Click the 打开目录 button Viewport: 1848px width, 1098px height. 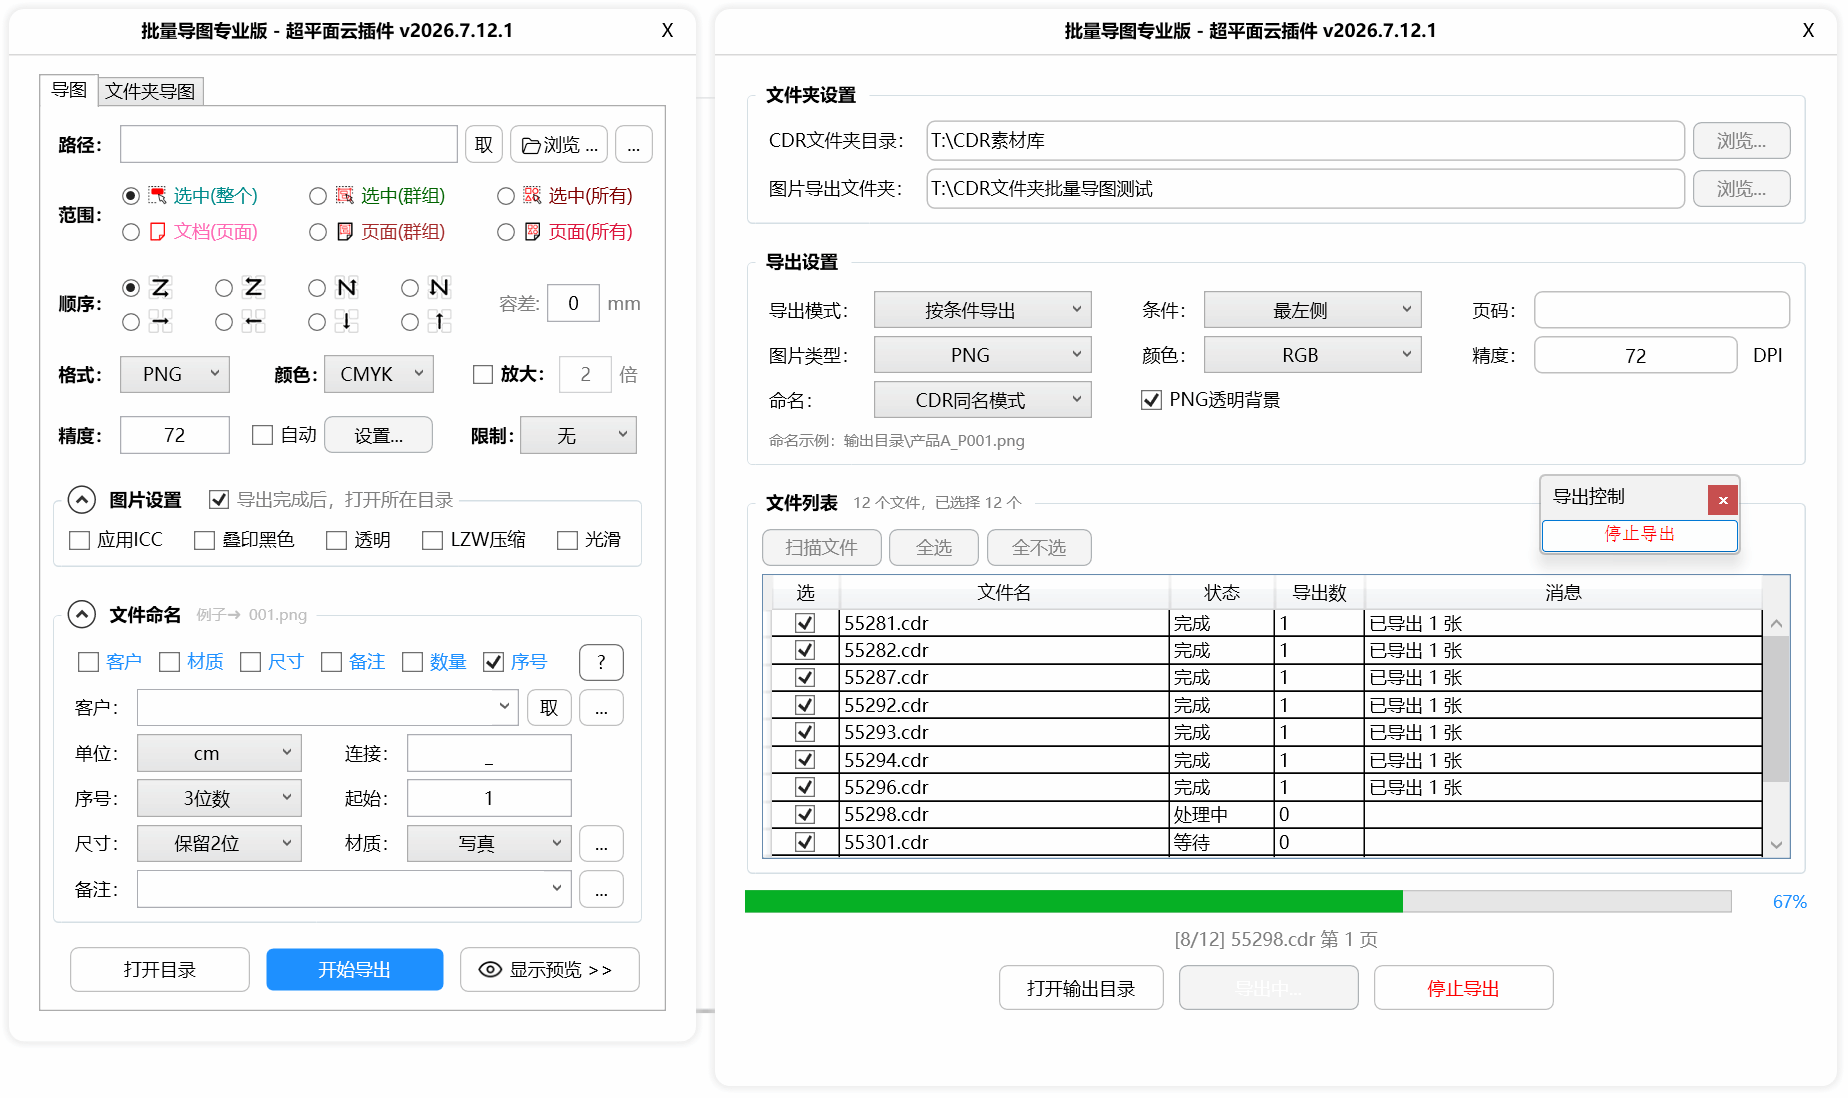(x=160, y=970)
